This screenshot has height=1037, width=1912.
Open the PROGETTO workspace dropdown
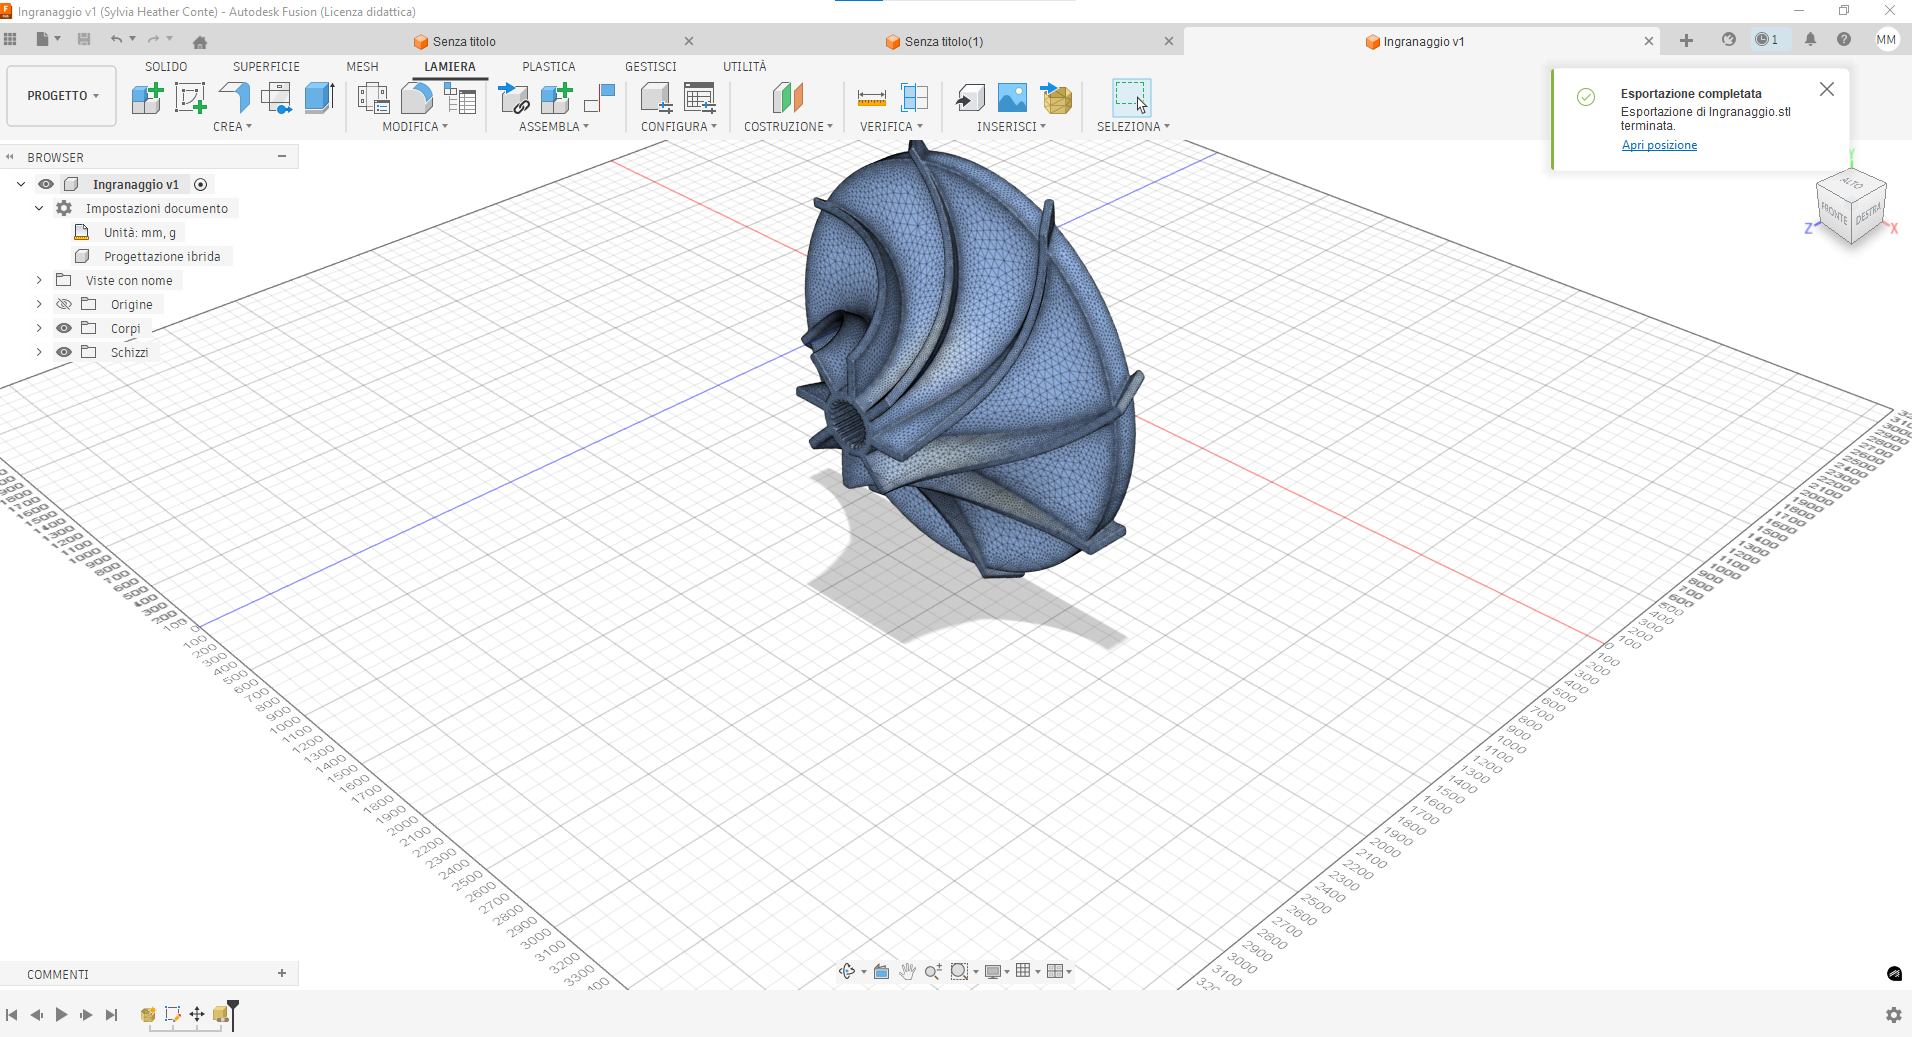(x=62, y=96)
